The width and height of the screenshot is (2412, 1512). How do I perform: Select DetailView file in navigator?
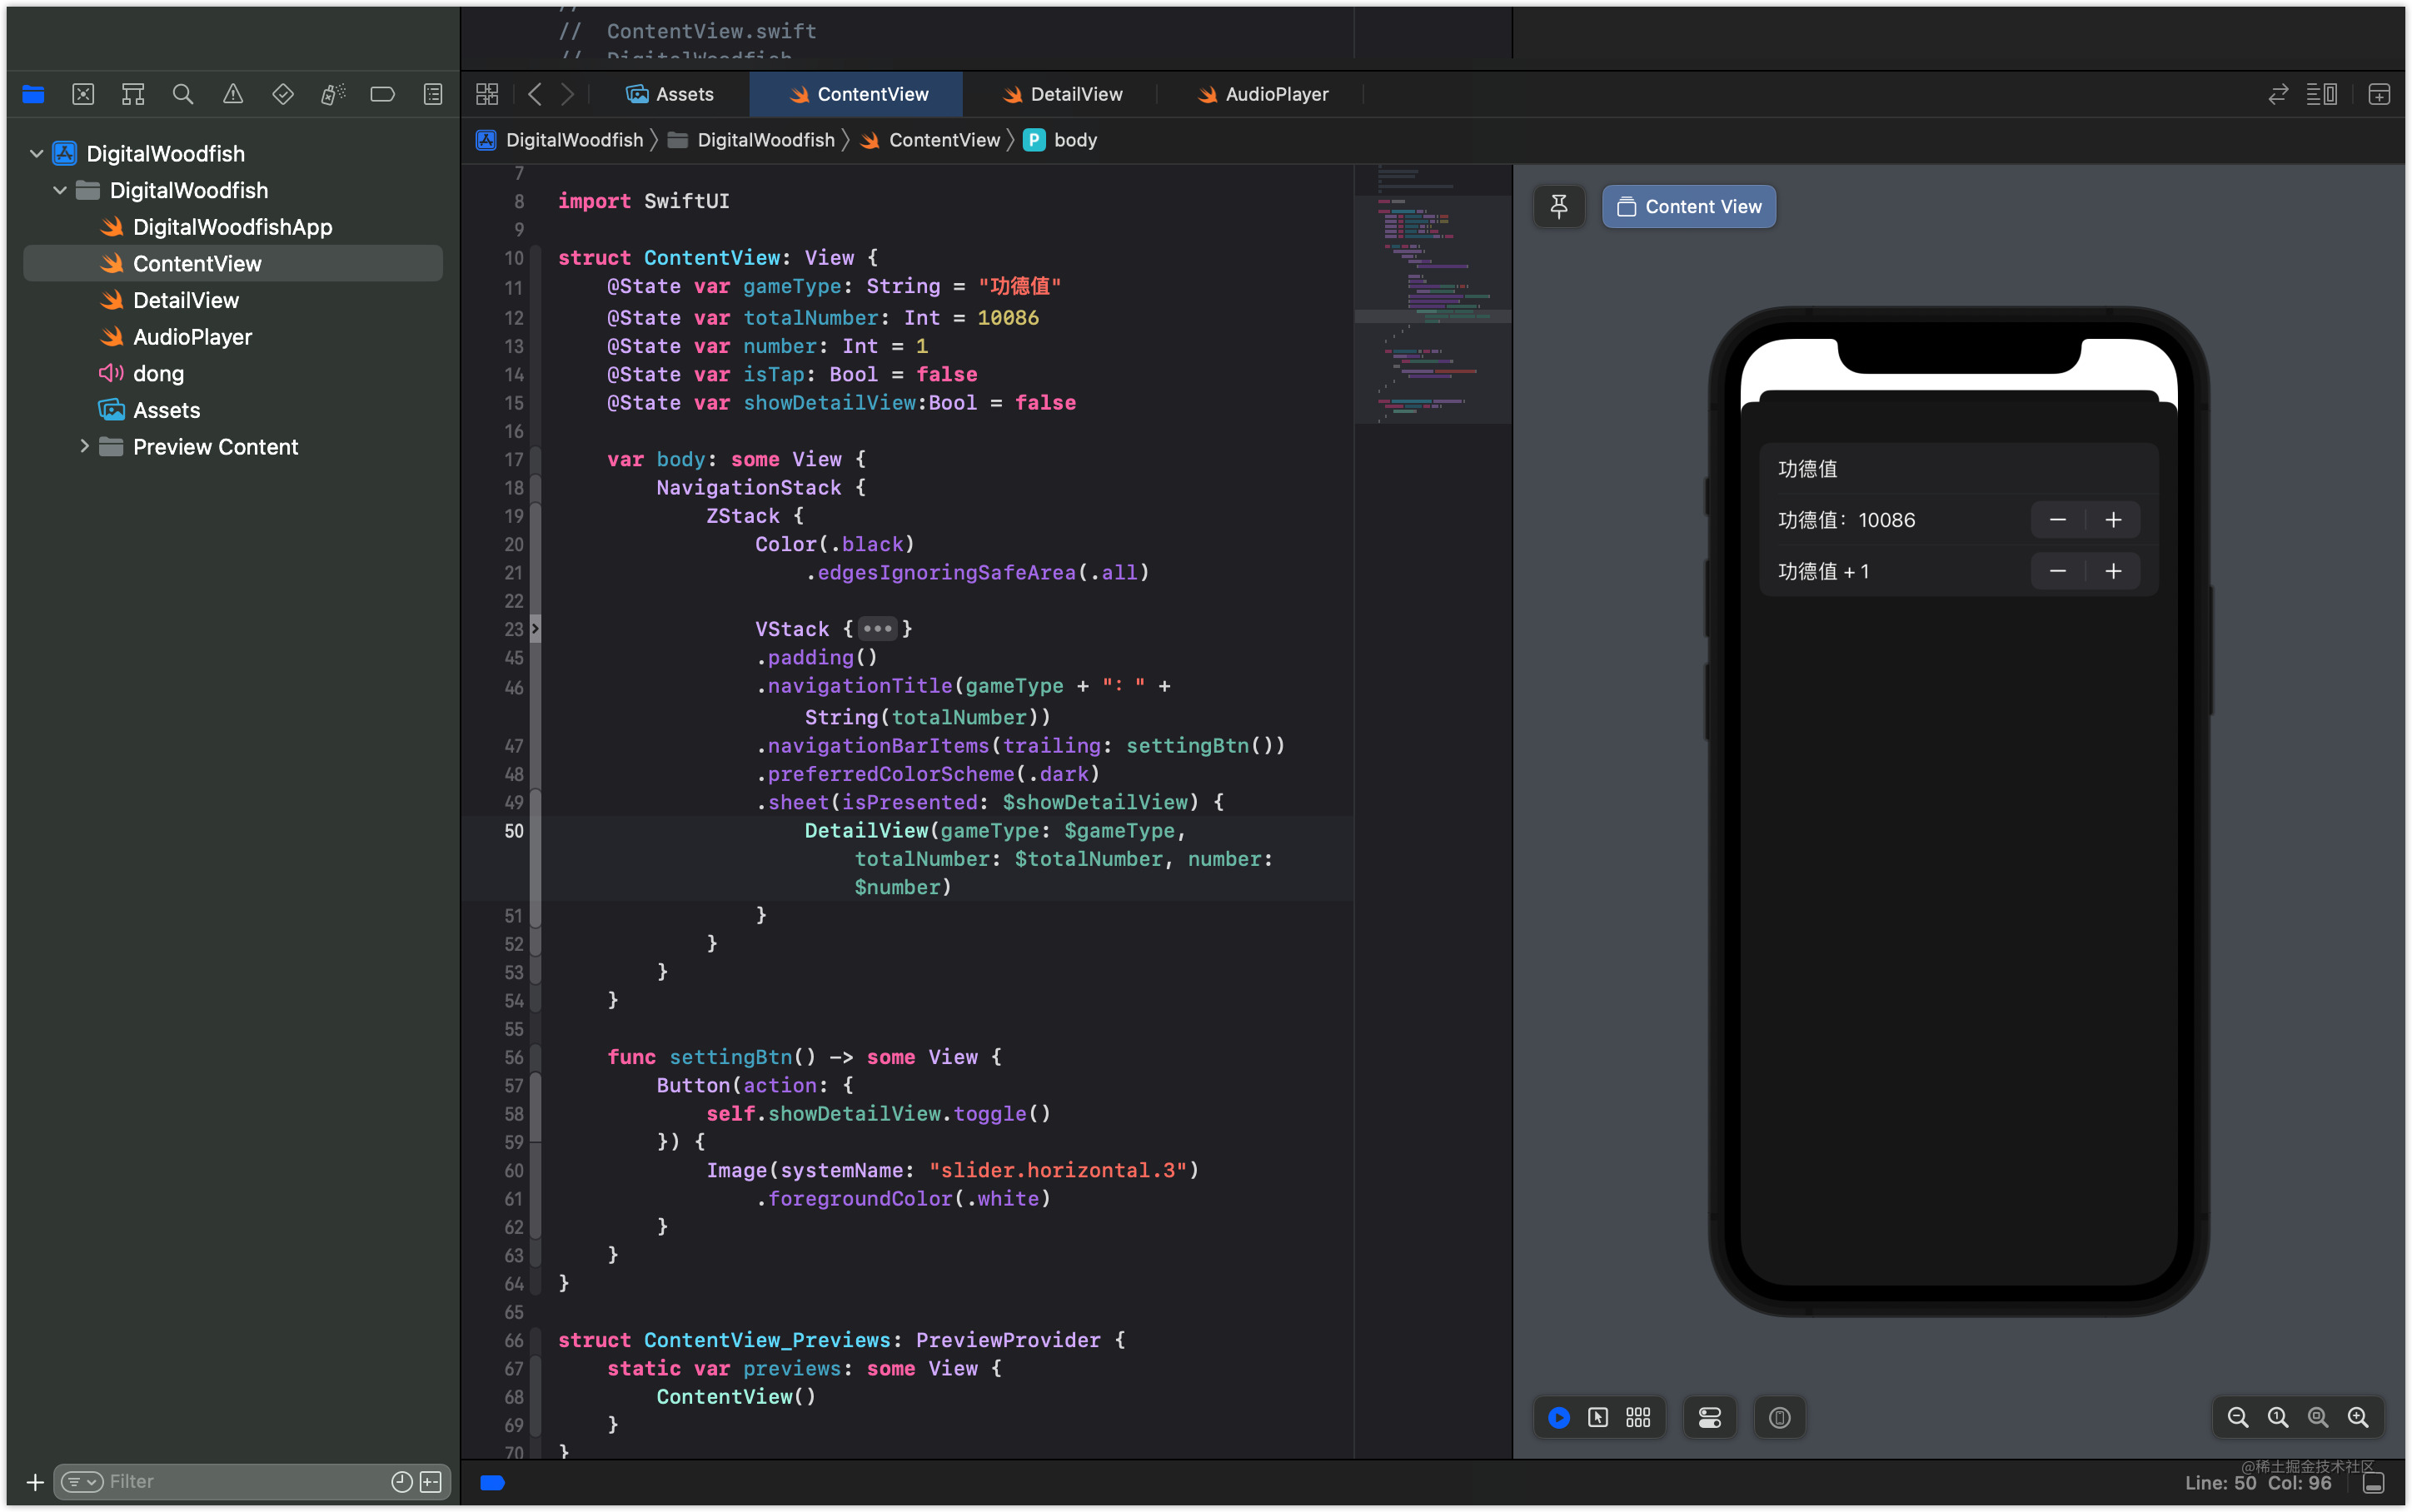tap(232, 300)
